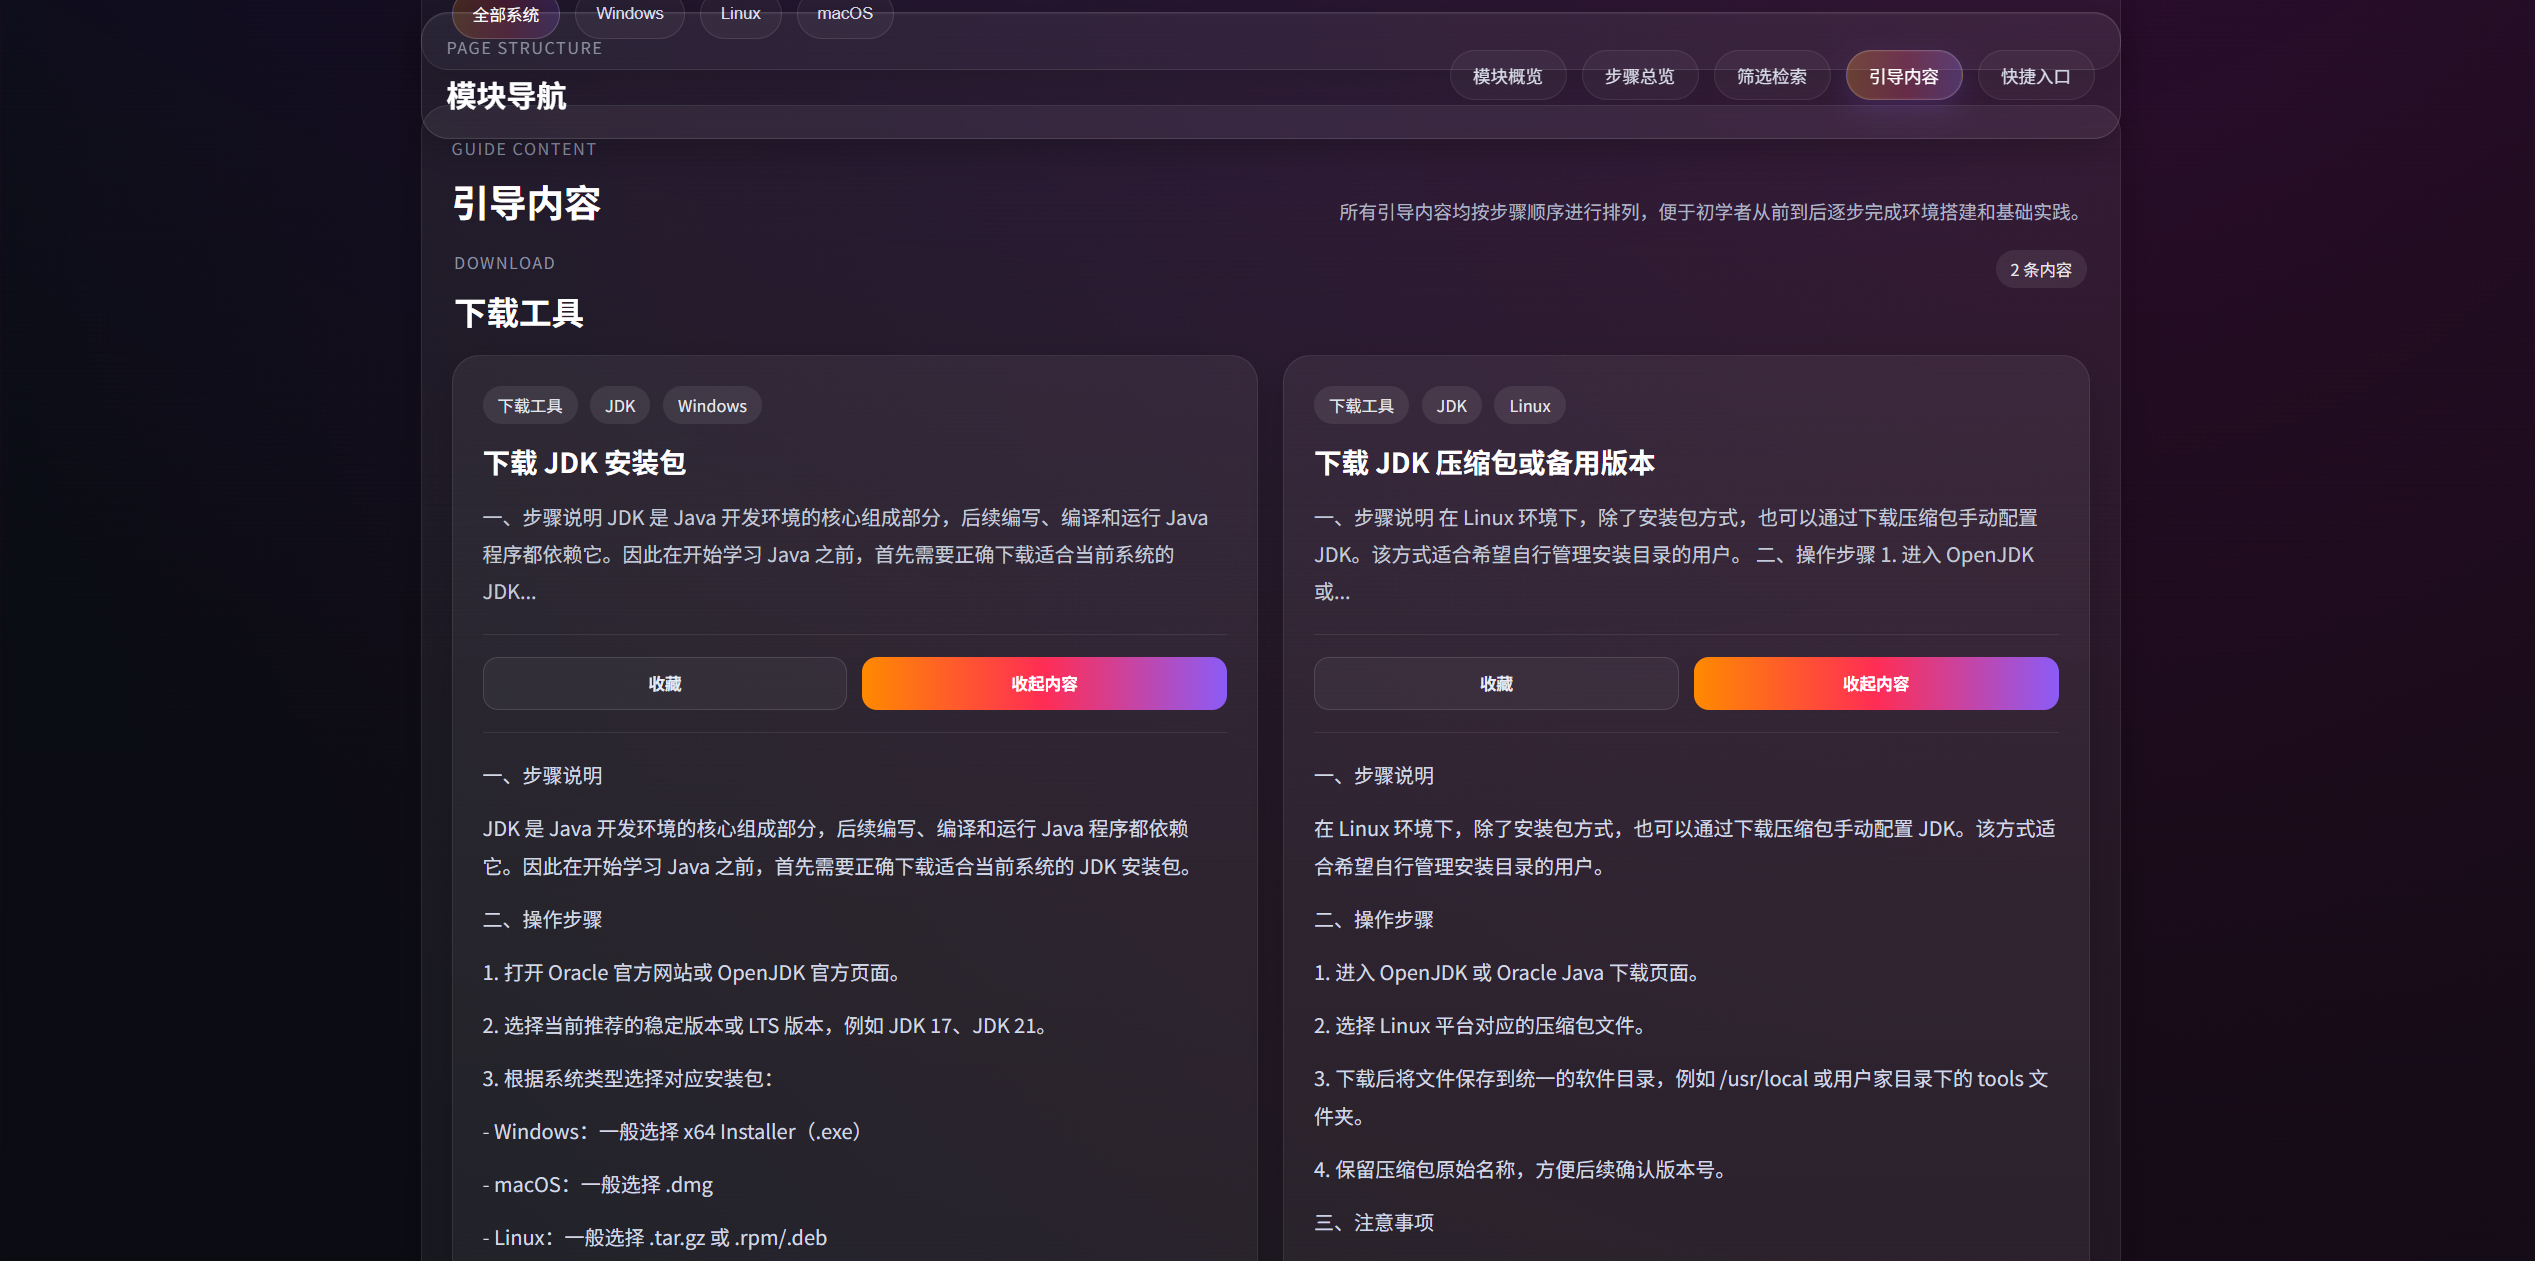The height and width of the screenshot is (1261, 2535).
Task: Click line '- Windows：一般选择 x64 Installer（.exe）'
Action: [x=672, y=1132]
